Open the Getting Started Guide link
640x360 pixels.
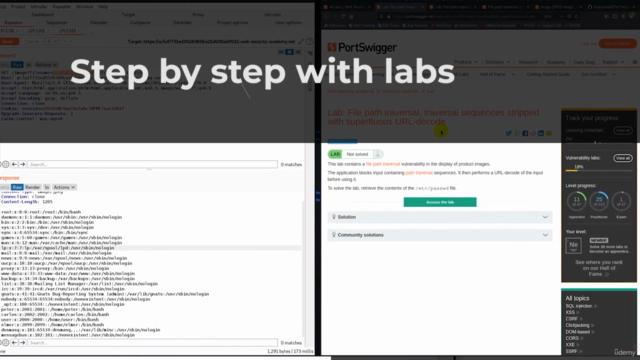tap(548, 74)
